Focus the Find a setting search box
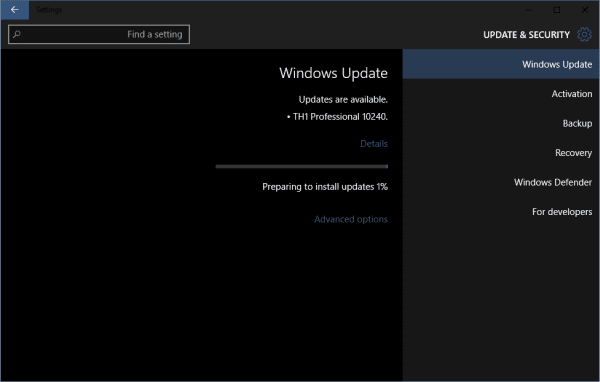 [99, 34]
